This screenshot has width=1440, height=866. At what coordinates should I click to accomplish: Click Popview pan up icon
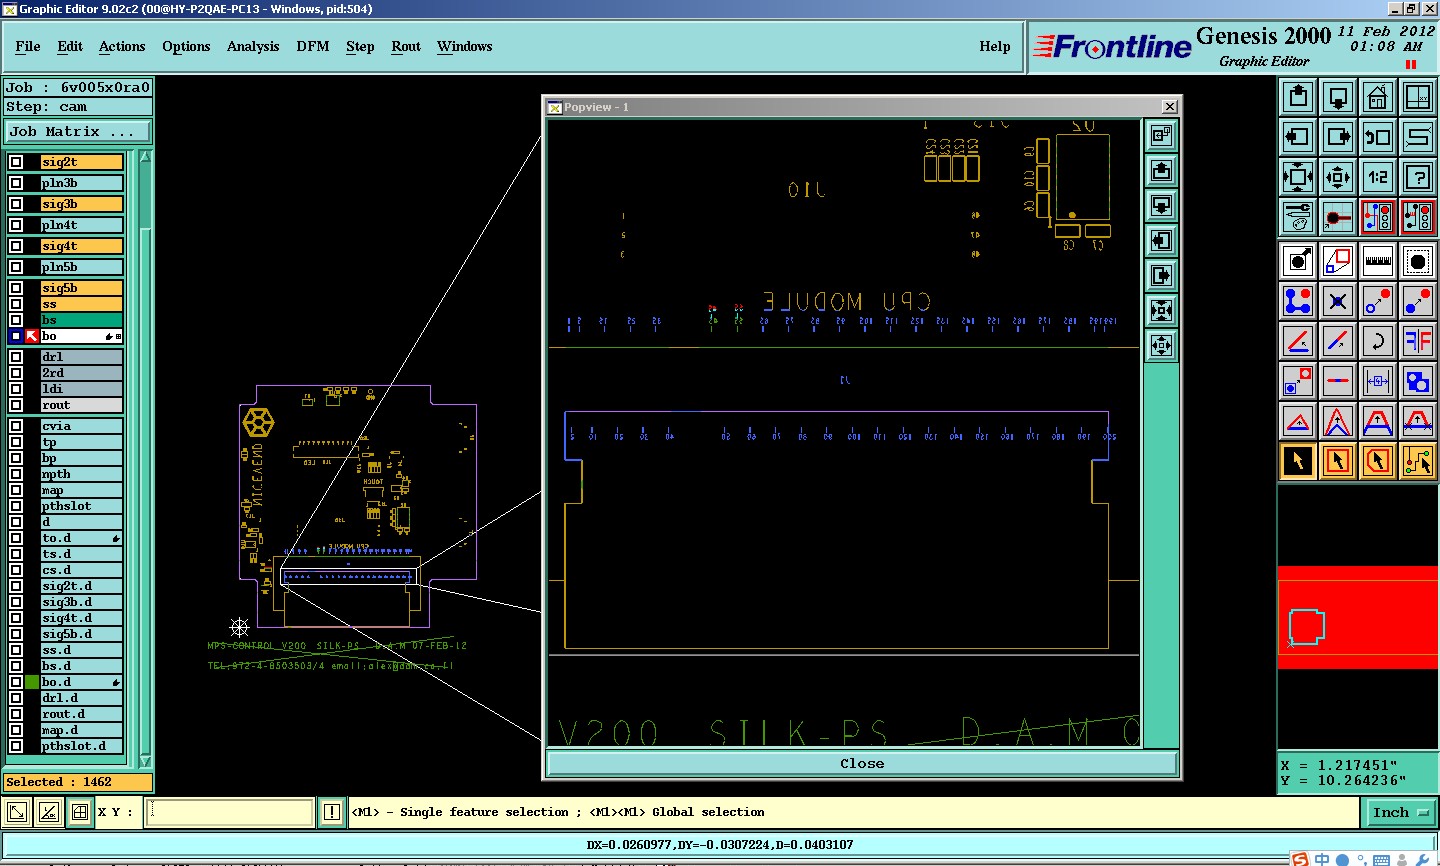[1161, 171]
